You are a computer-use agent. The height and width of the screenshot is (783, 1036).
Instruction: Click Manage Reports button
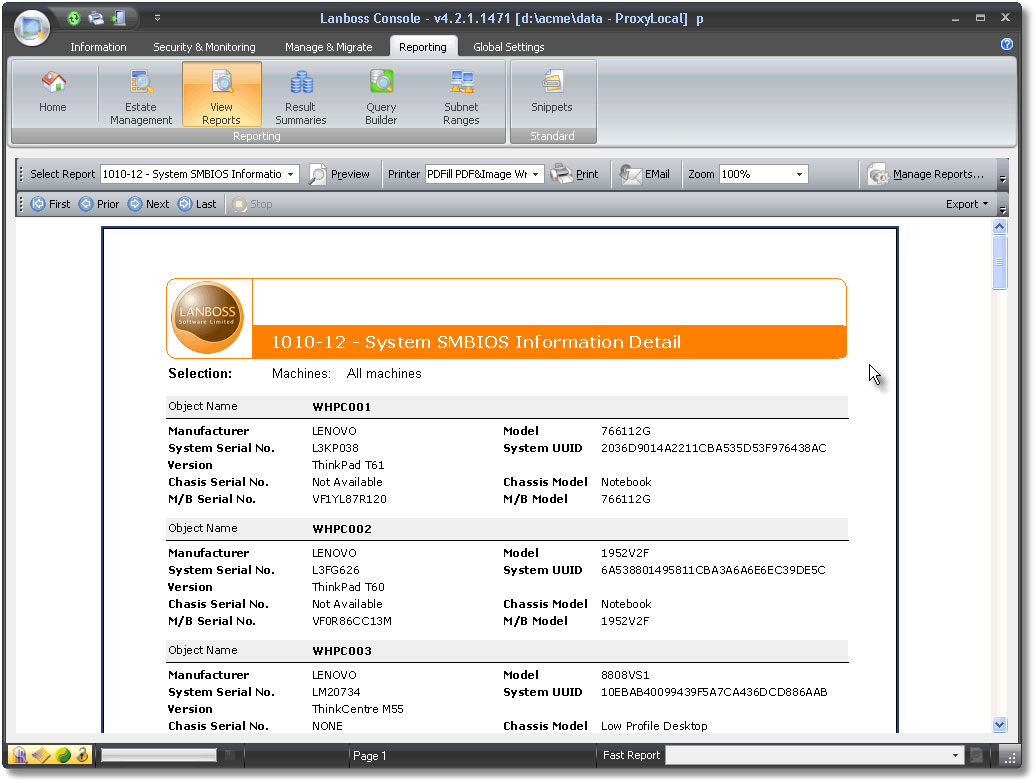[x=926, y=174]
